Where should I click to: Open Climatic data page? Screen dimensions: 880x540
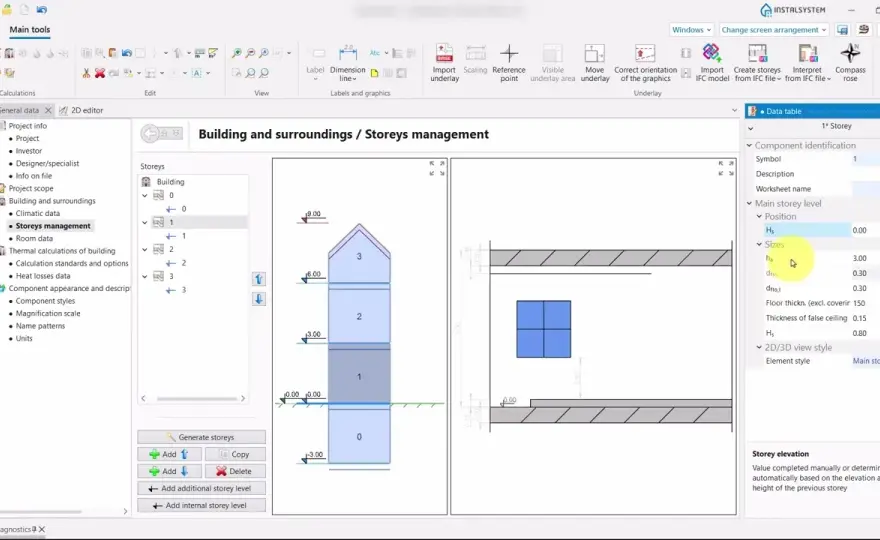tap(38, 213)
